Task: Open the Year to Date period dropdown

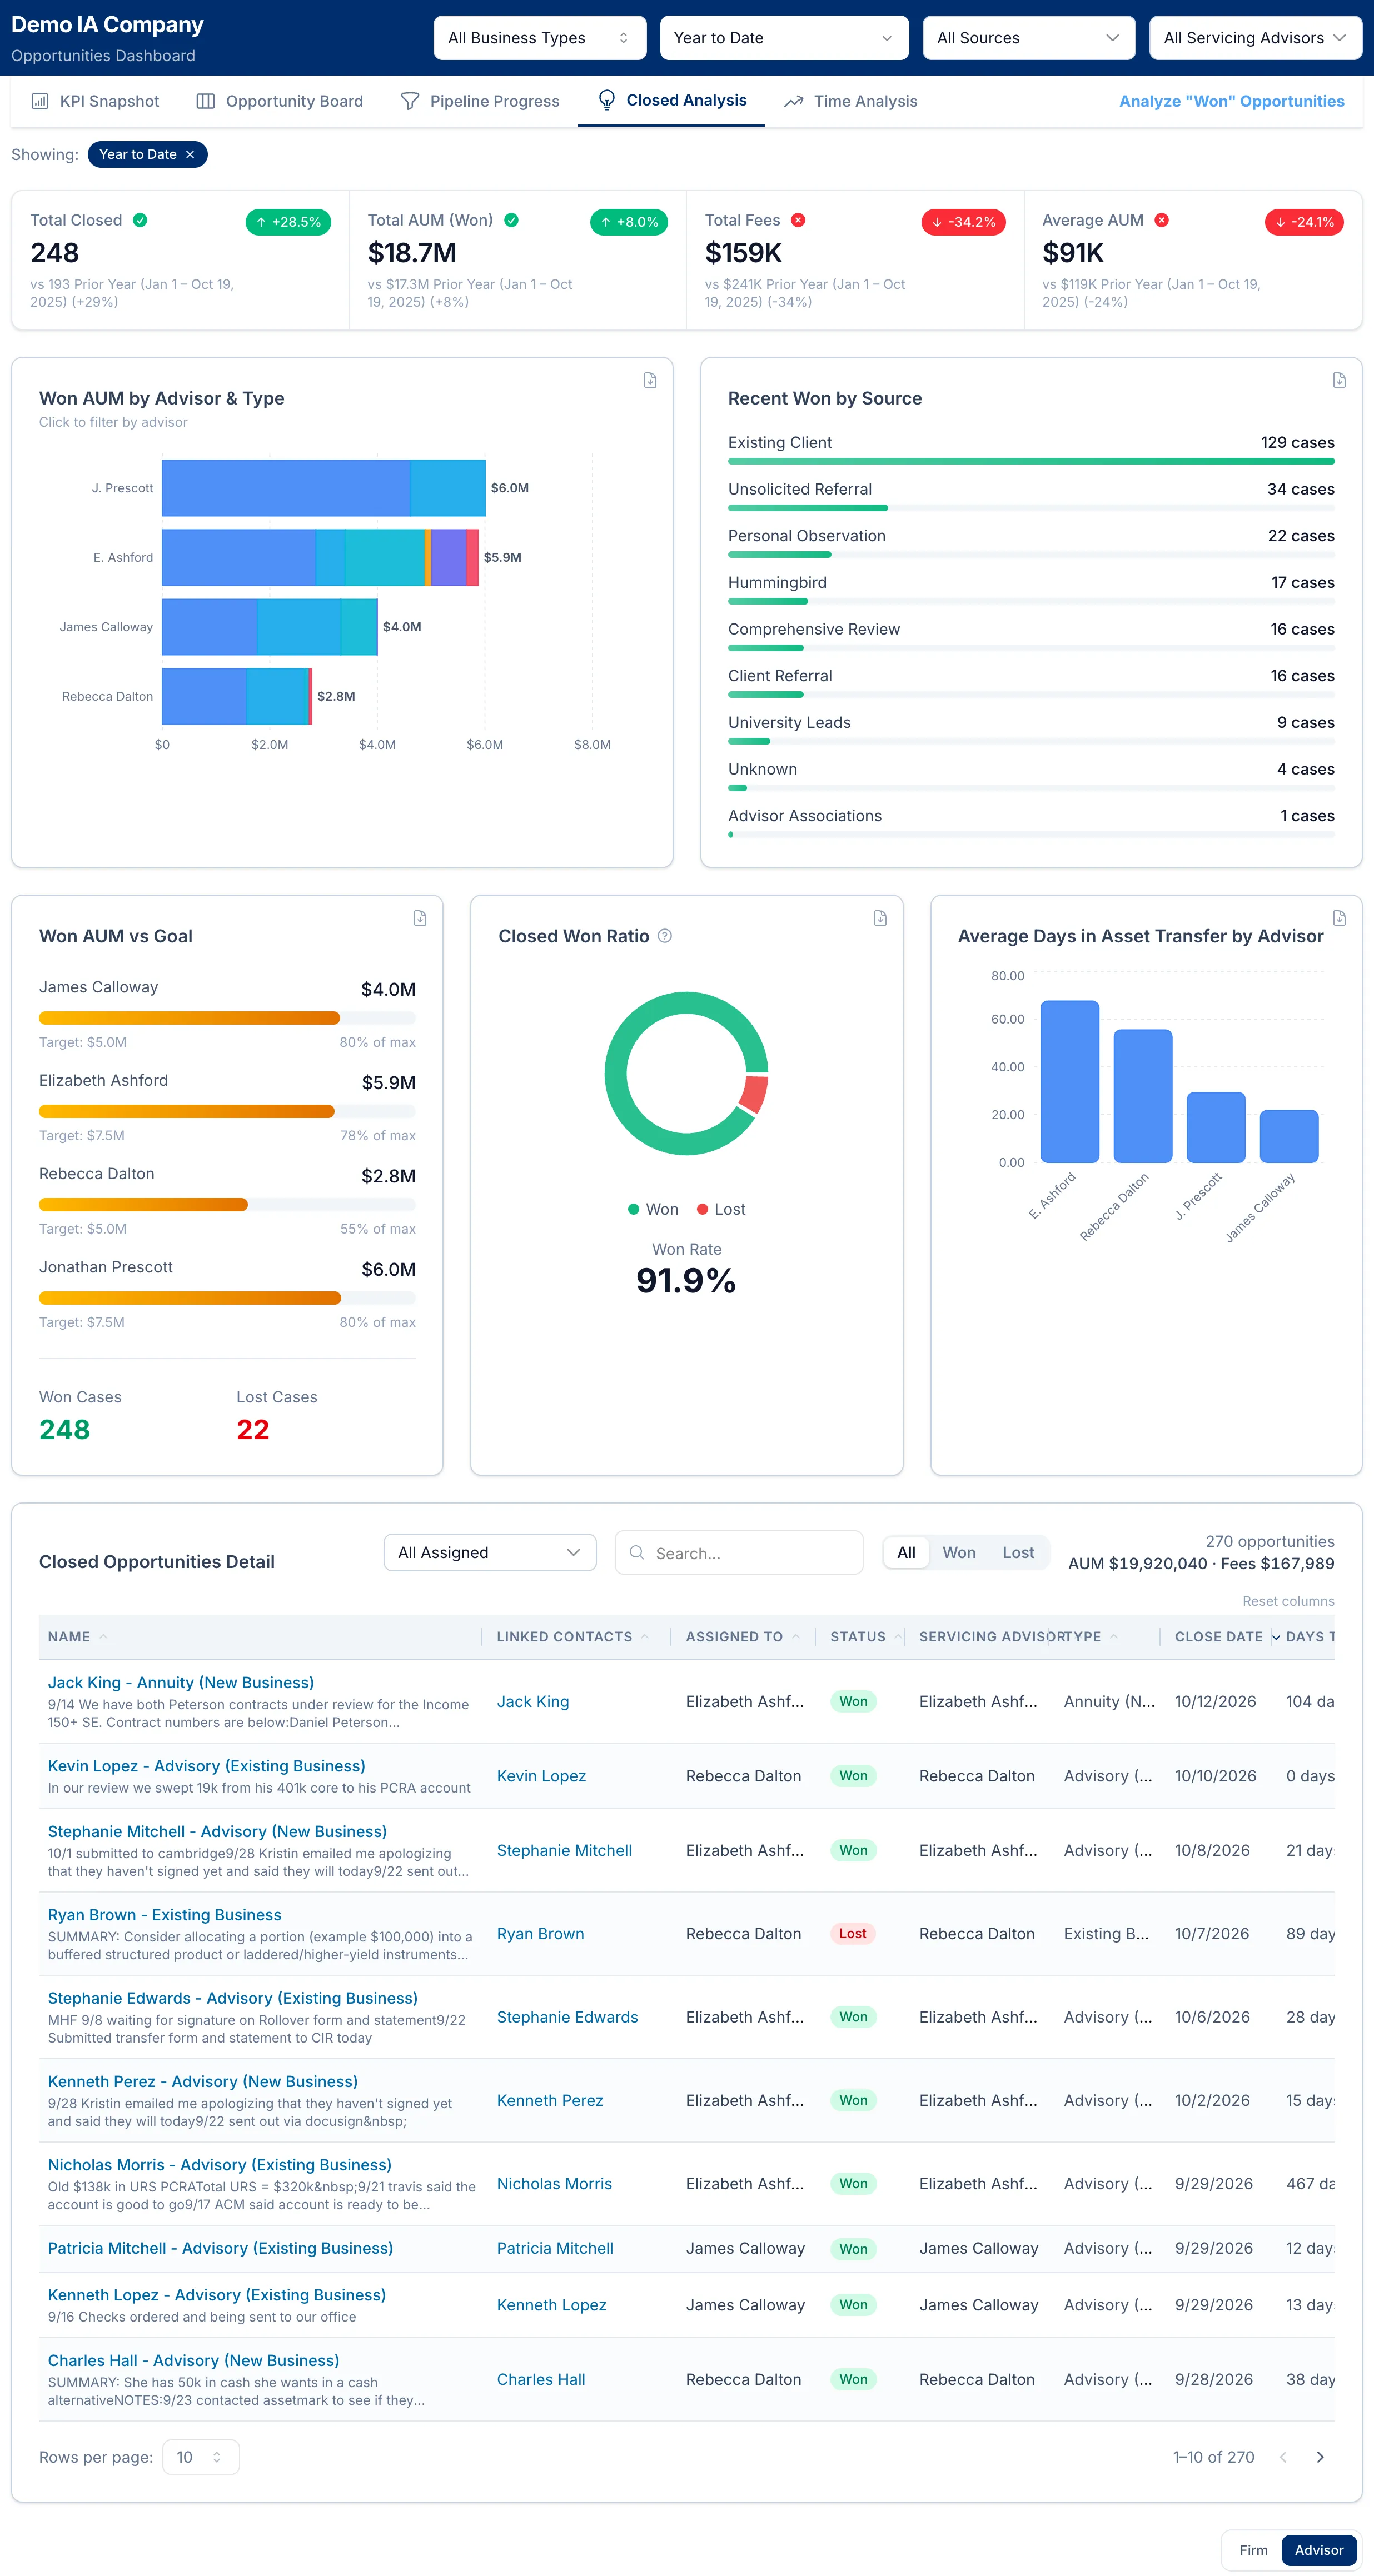Action: point(784,38)
